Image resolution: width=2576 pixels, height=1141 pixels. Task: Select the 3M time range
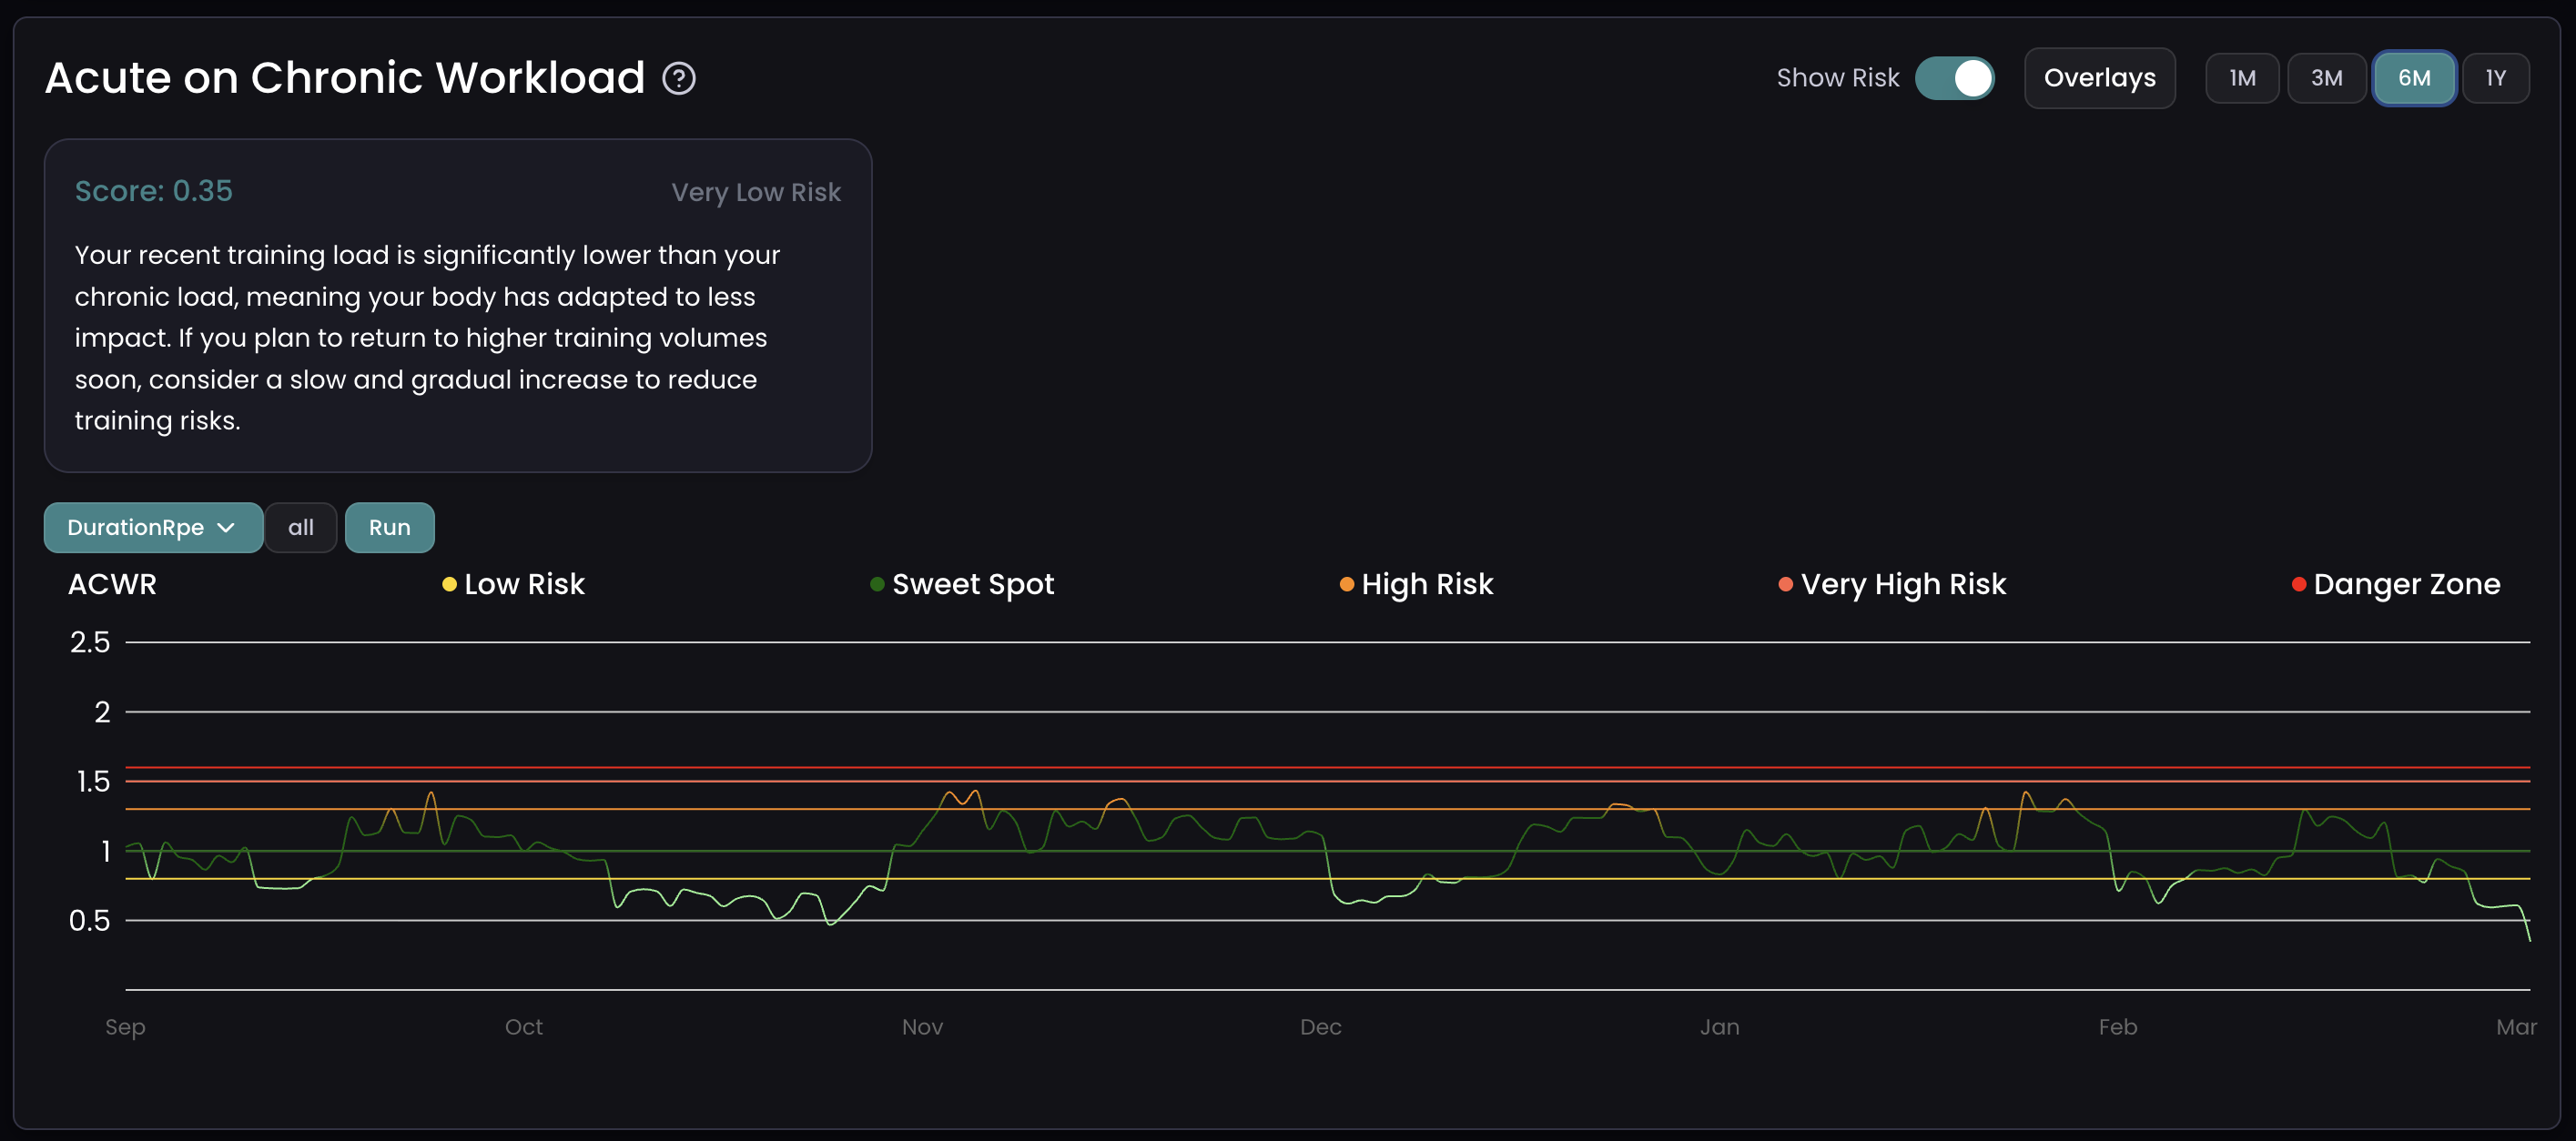(2327, 78)
